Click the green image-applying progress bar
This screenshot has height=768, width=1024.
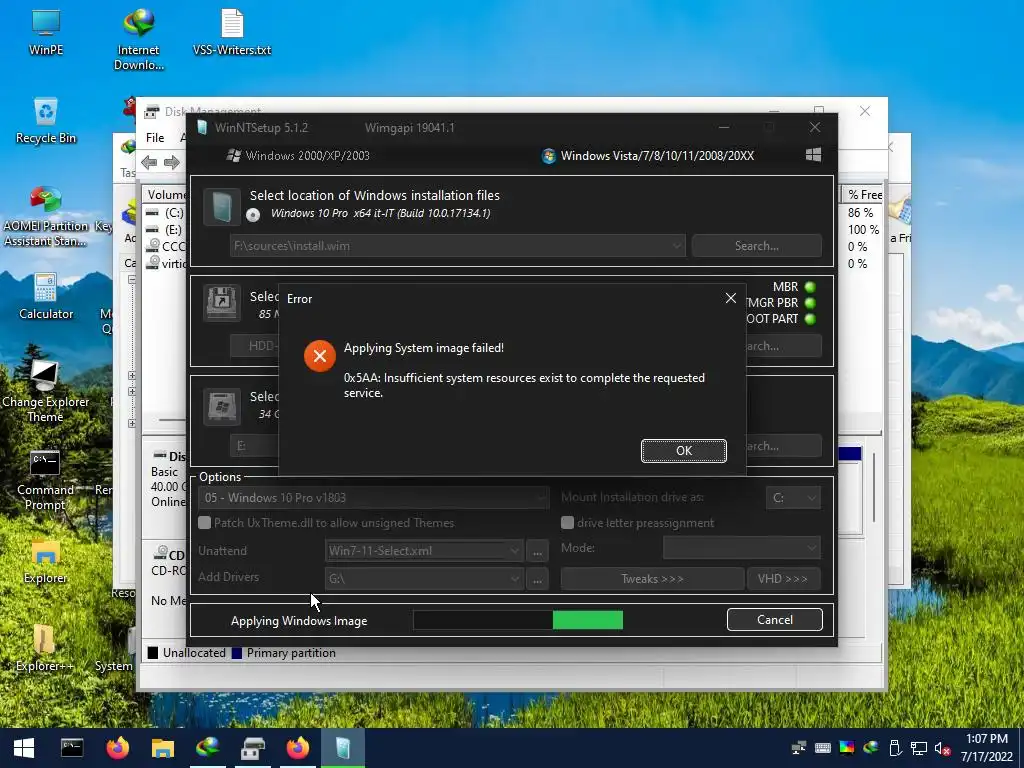(518, 620)
